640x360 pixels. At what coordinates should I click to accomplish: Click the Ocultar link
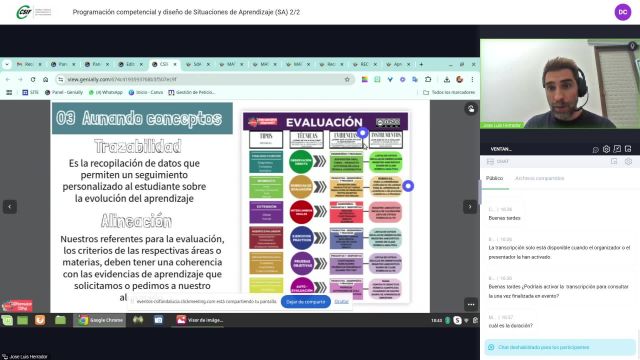tap(341, 302)
